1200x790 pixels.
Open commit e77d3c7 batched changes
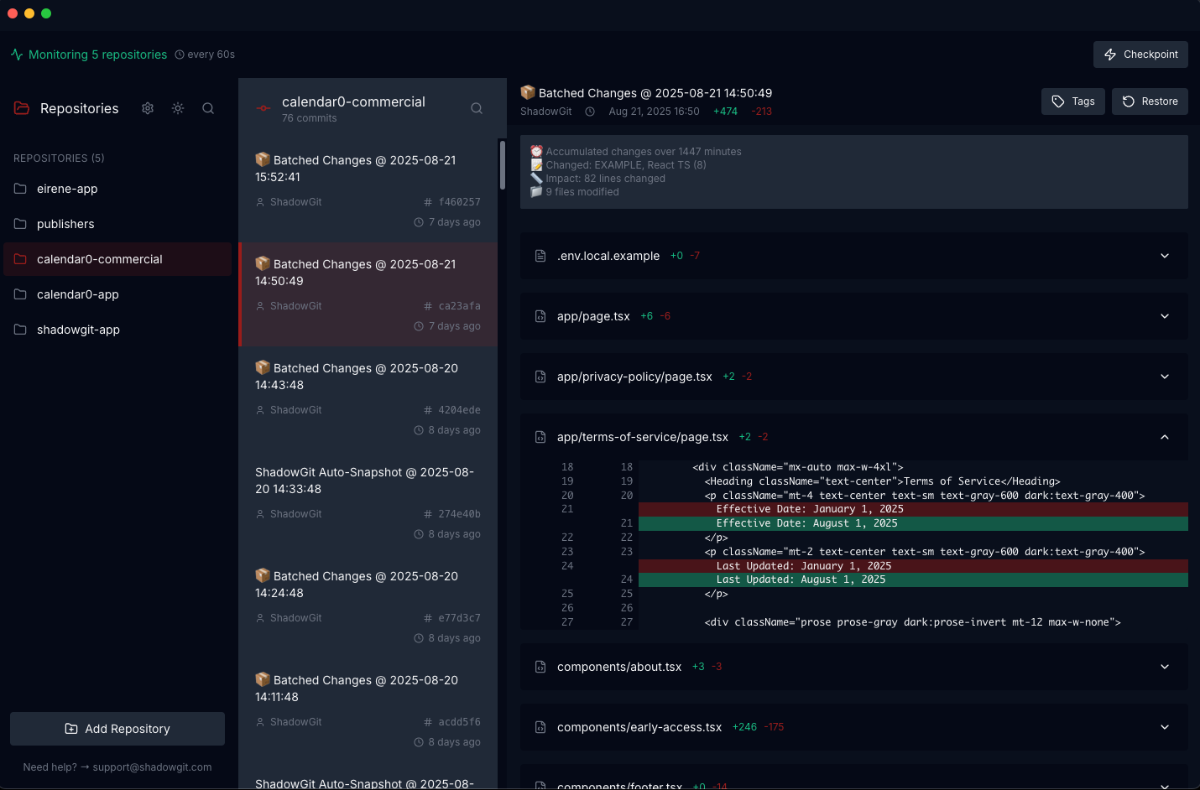pyautogui.click(x=367, y=606)
